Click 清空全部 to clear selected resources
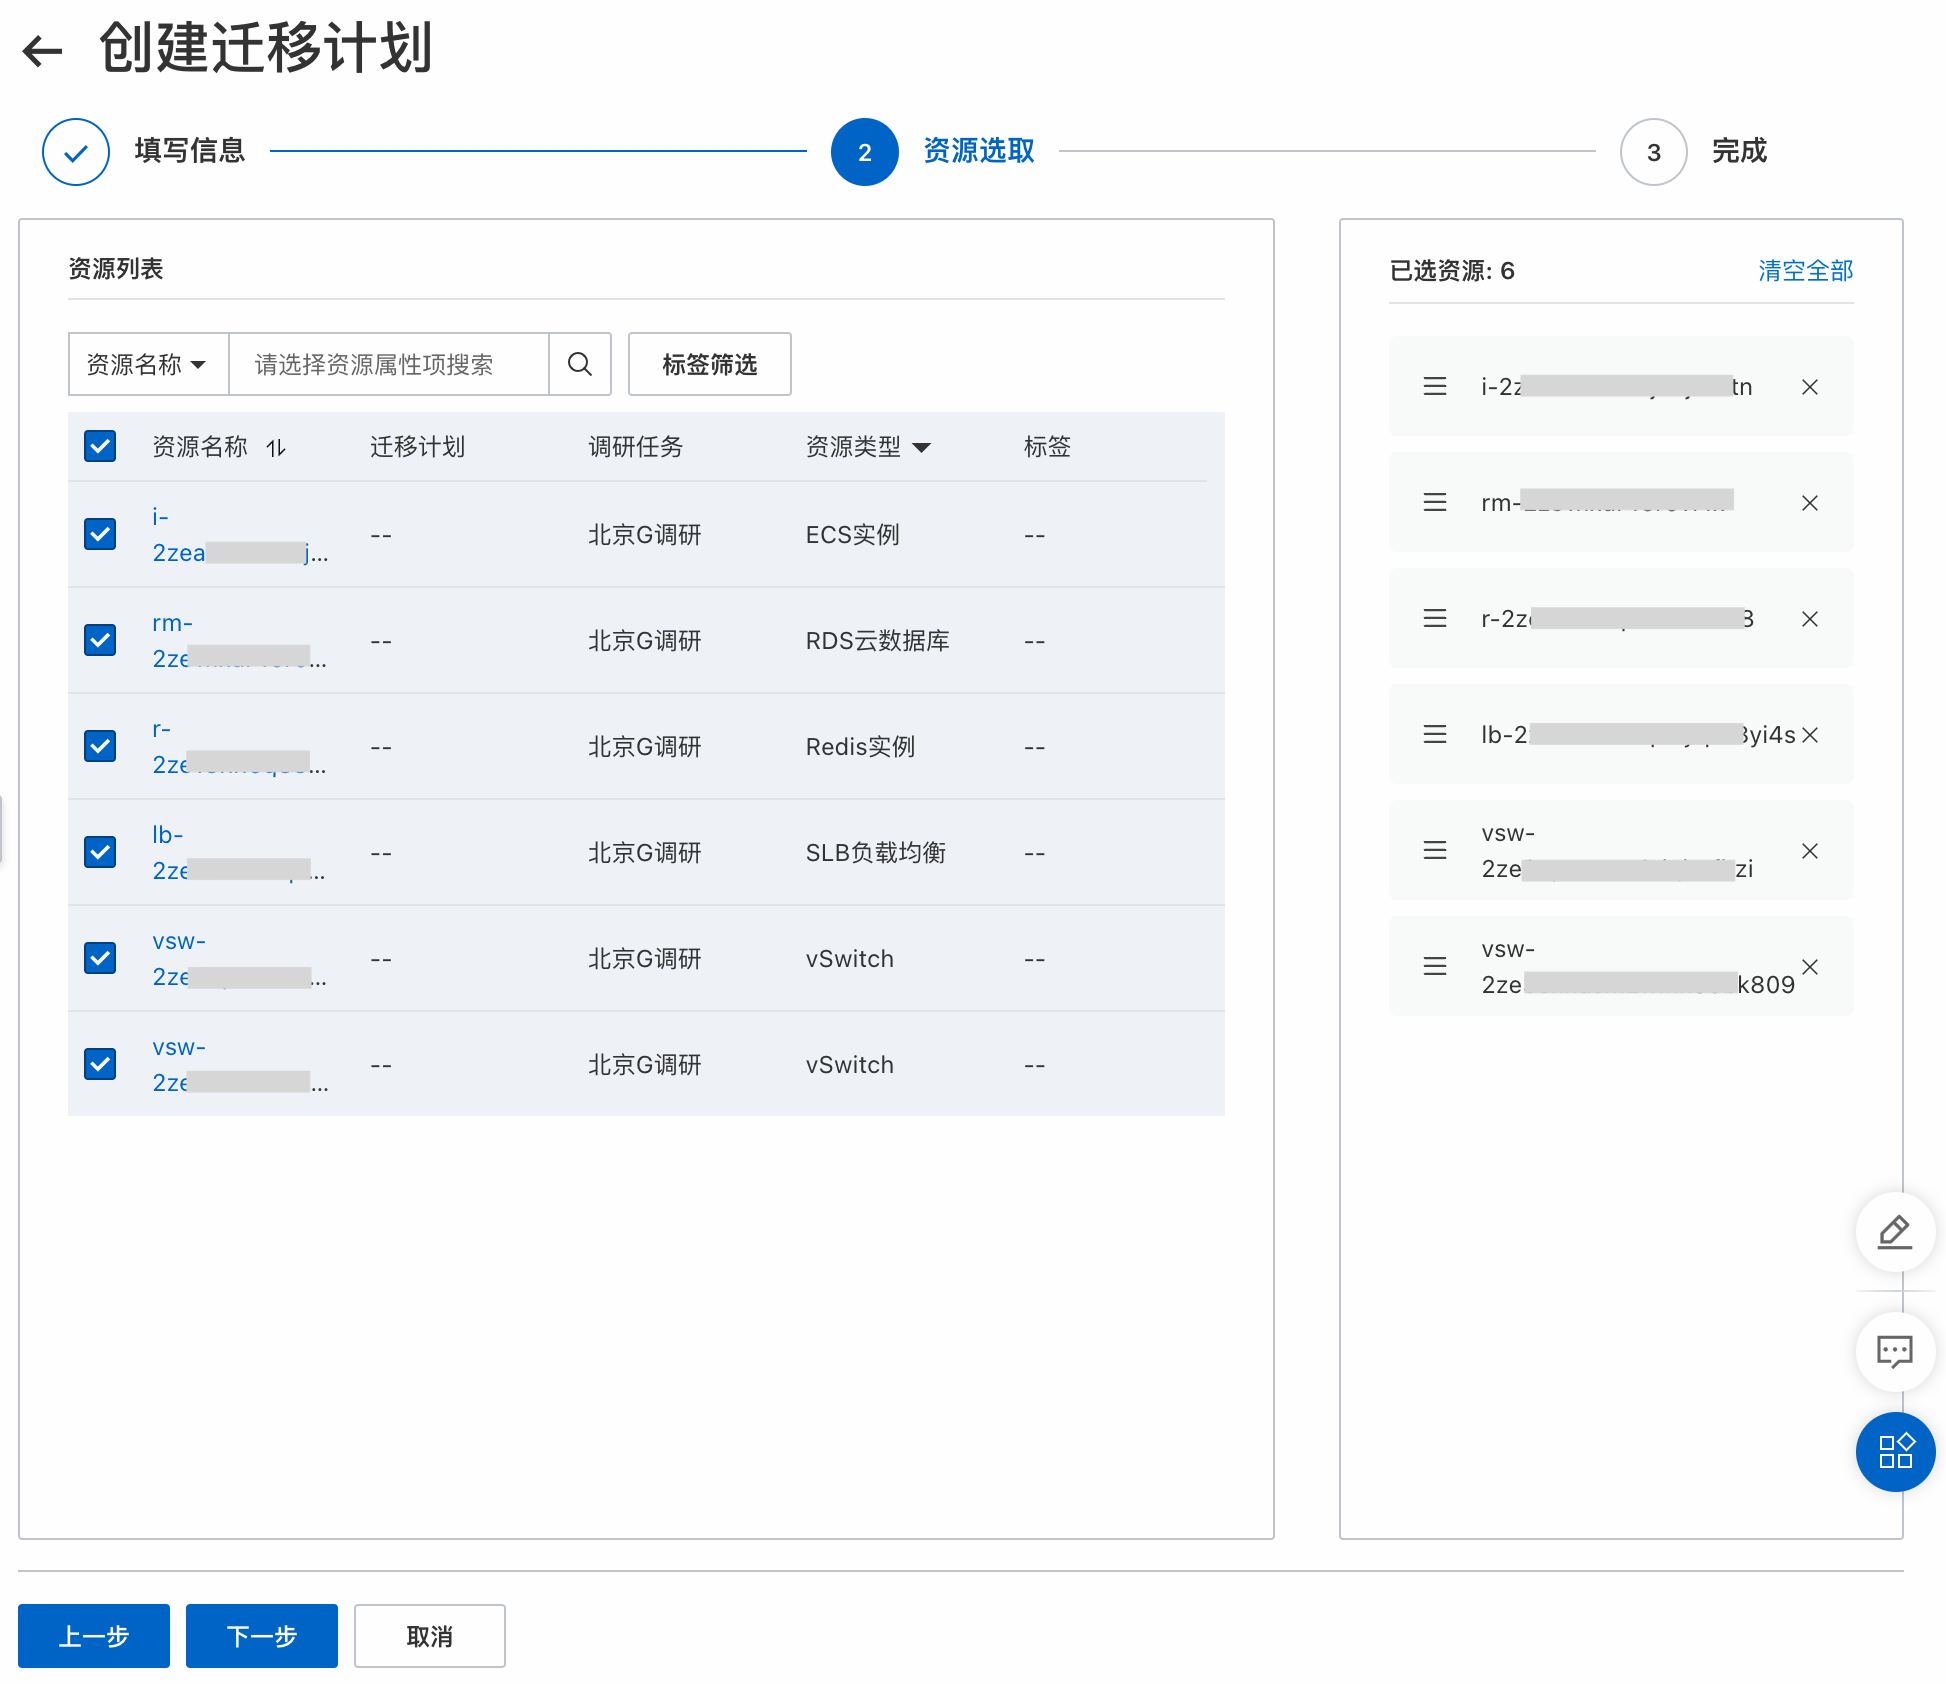 point(1805,271)
